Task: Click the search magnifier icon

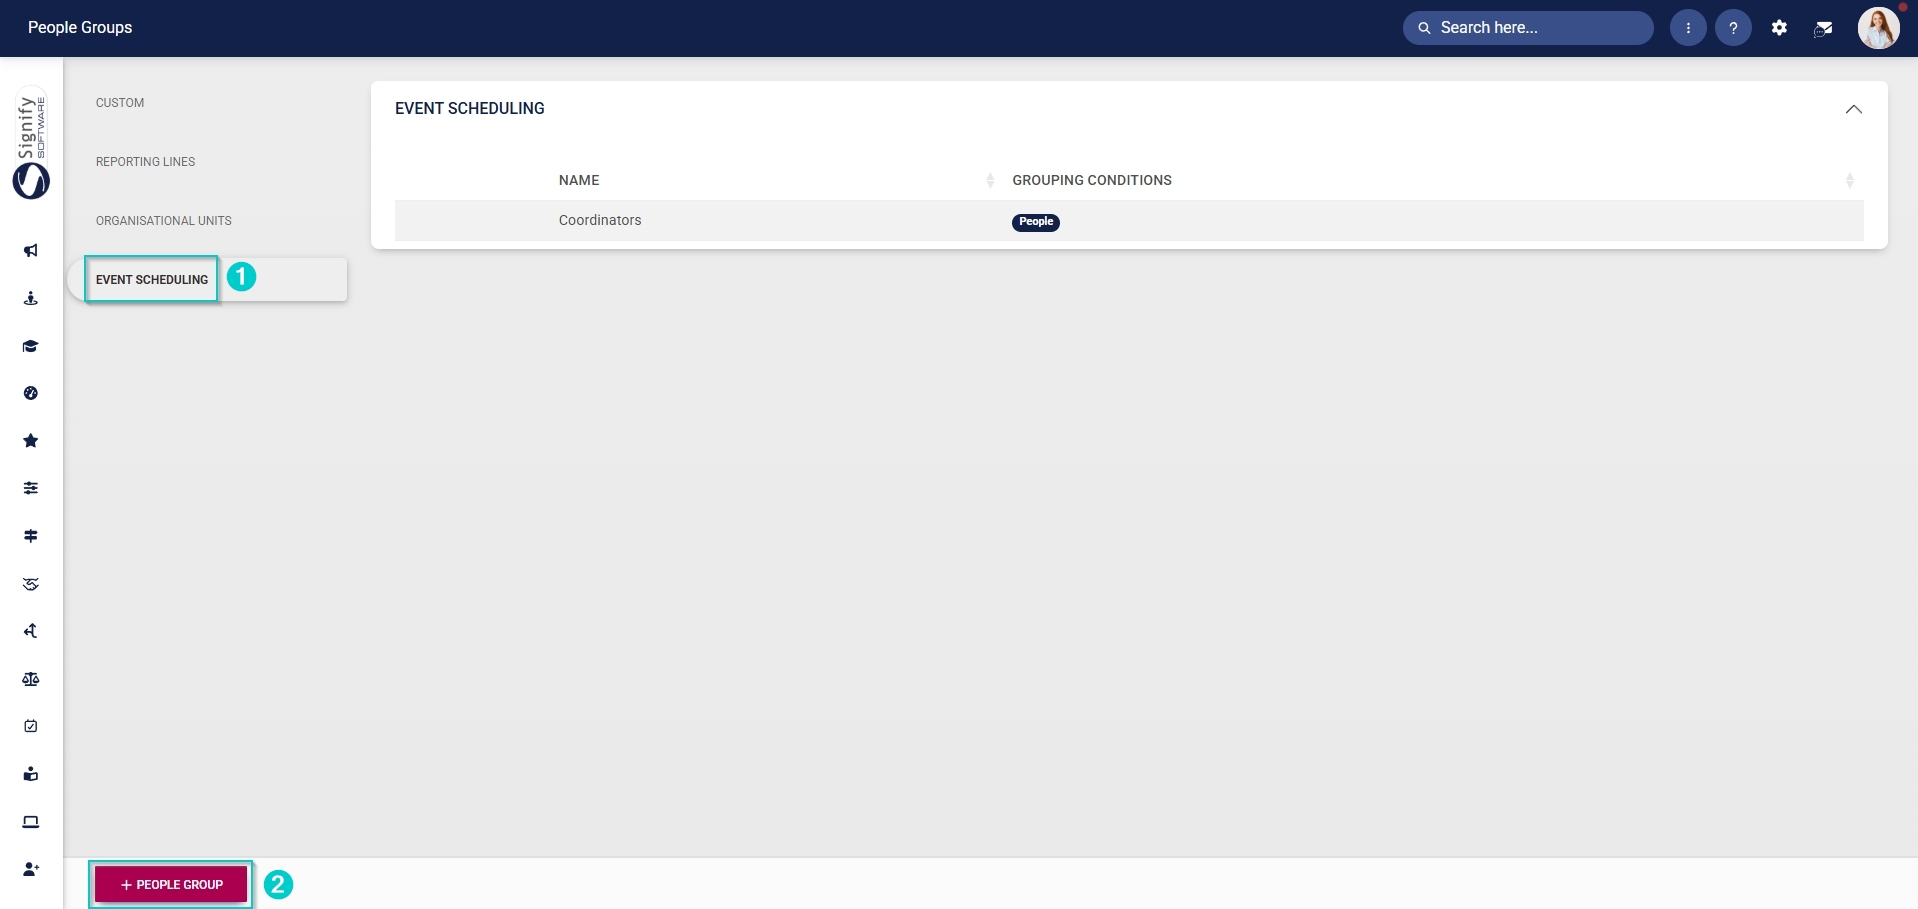Action: point(1424,28)
